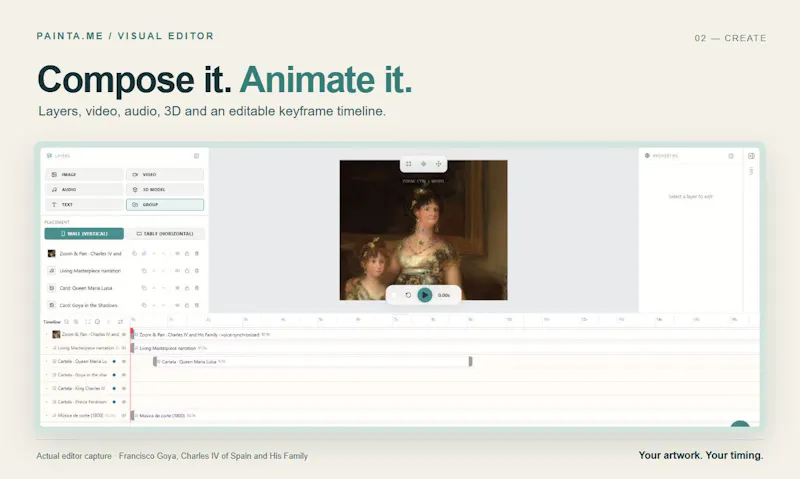This screenshot has height=479, width=800.
Task: Create a new Group layer
Action: coord(165,205)
